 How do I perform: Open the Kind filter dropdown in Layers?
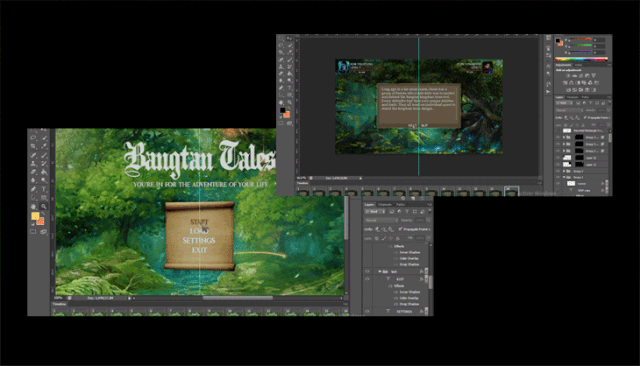375,211
